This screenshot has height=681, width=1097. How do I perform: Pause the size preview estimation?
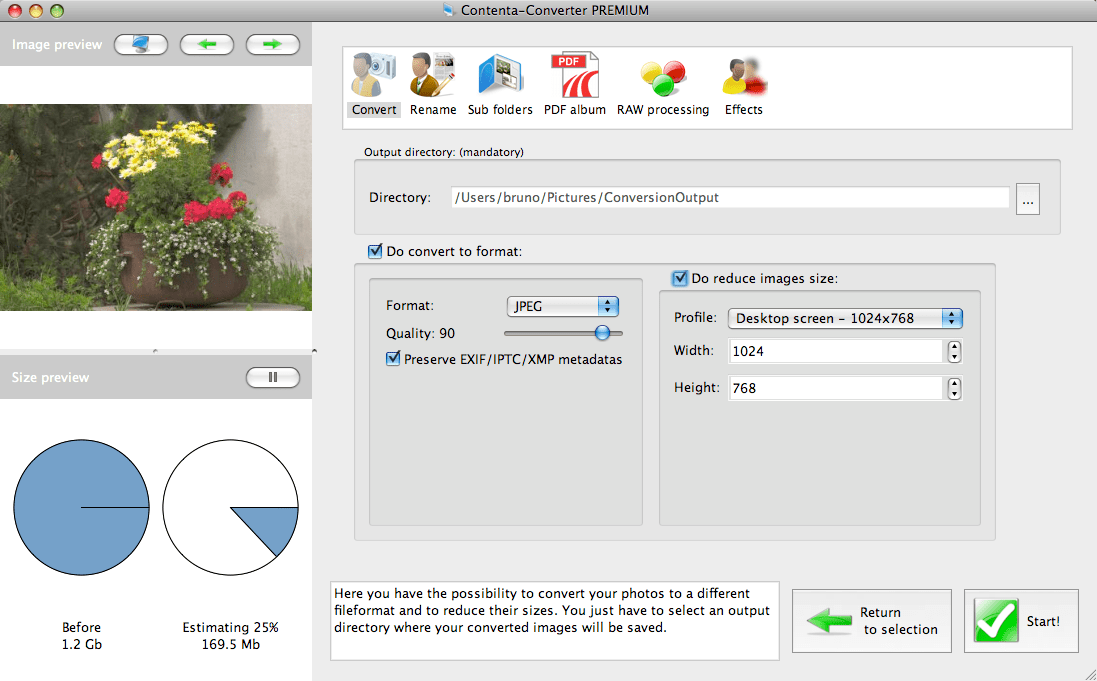tap(273, 377)
